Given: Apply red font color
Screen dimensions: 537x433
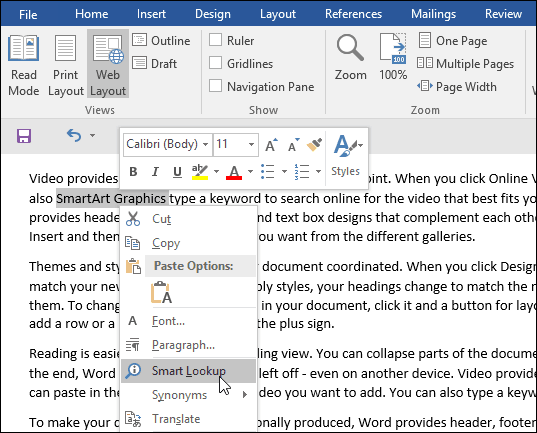Looking at the screenshot, I should pos(234,172).
